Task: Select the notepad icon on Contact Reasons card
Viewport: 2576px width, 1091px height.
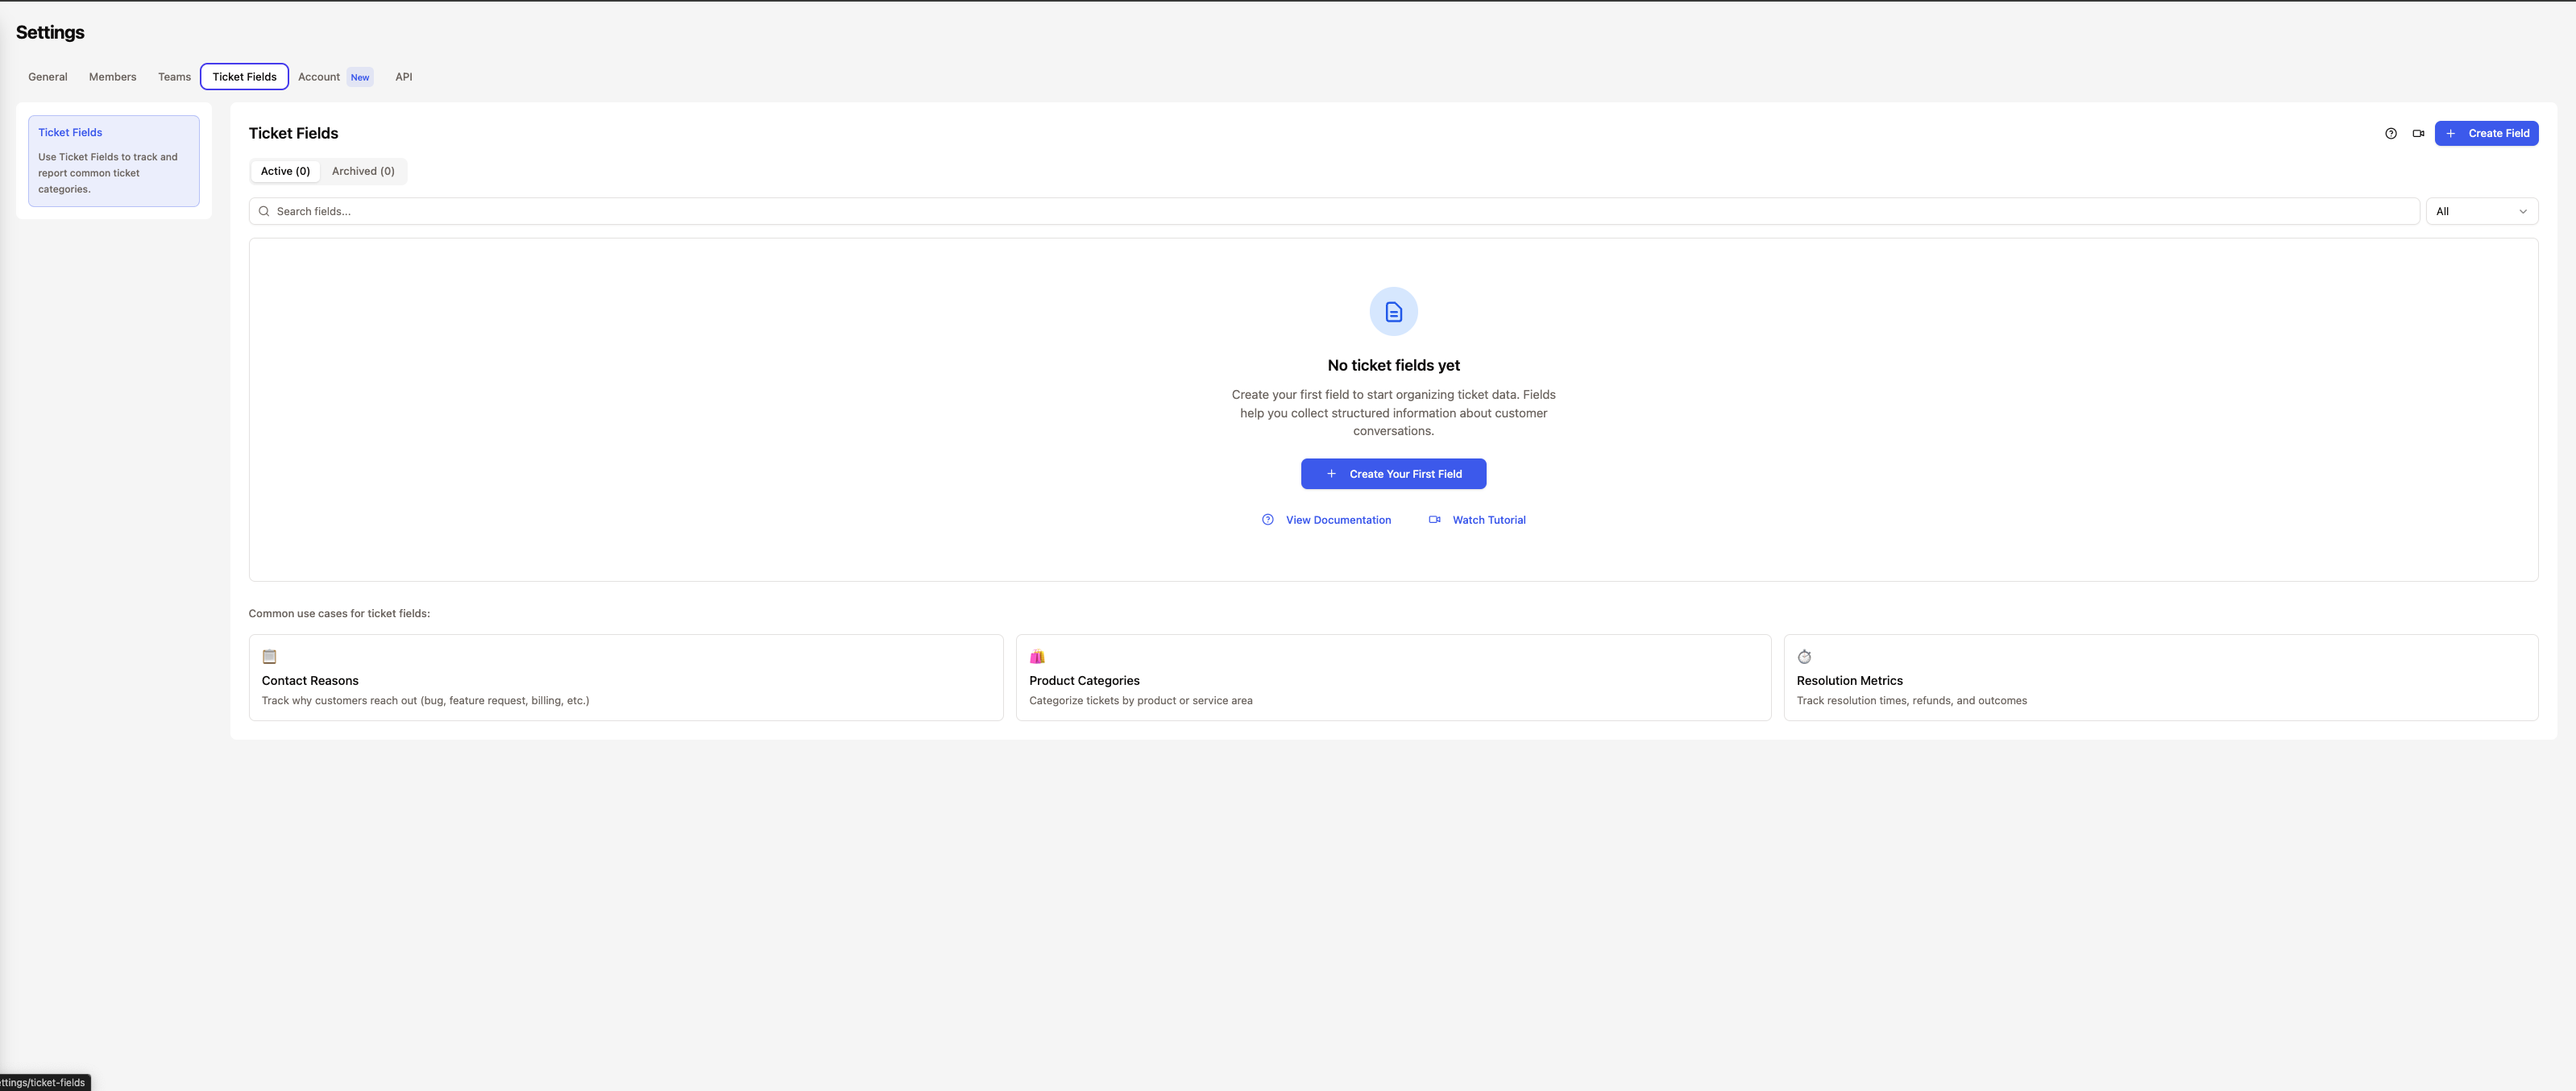Action: (x=269, y=656)
